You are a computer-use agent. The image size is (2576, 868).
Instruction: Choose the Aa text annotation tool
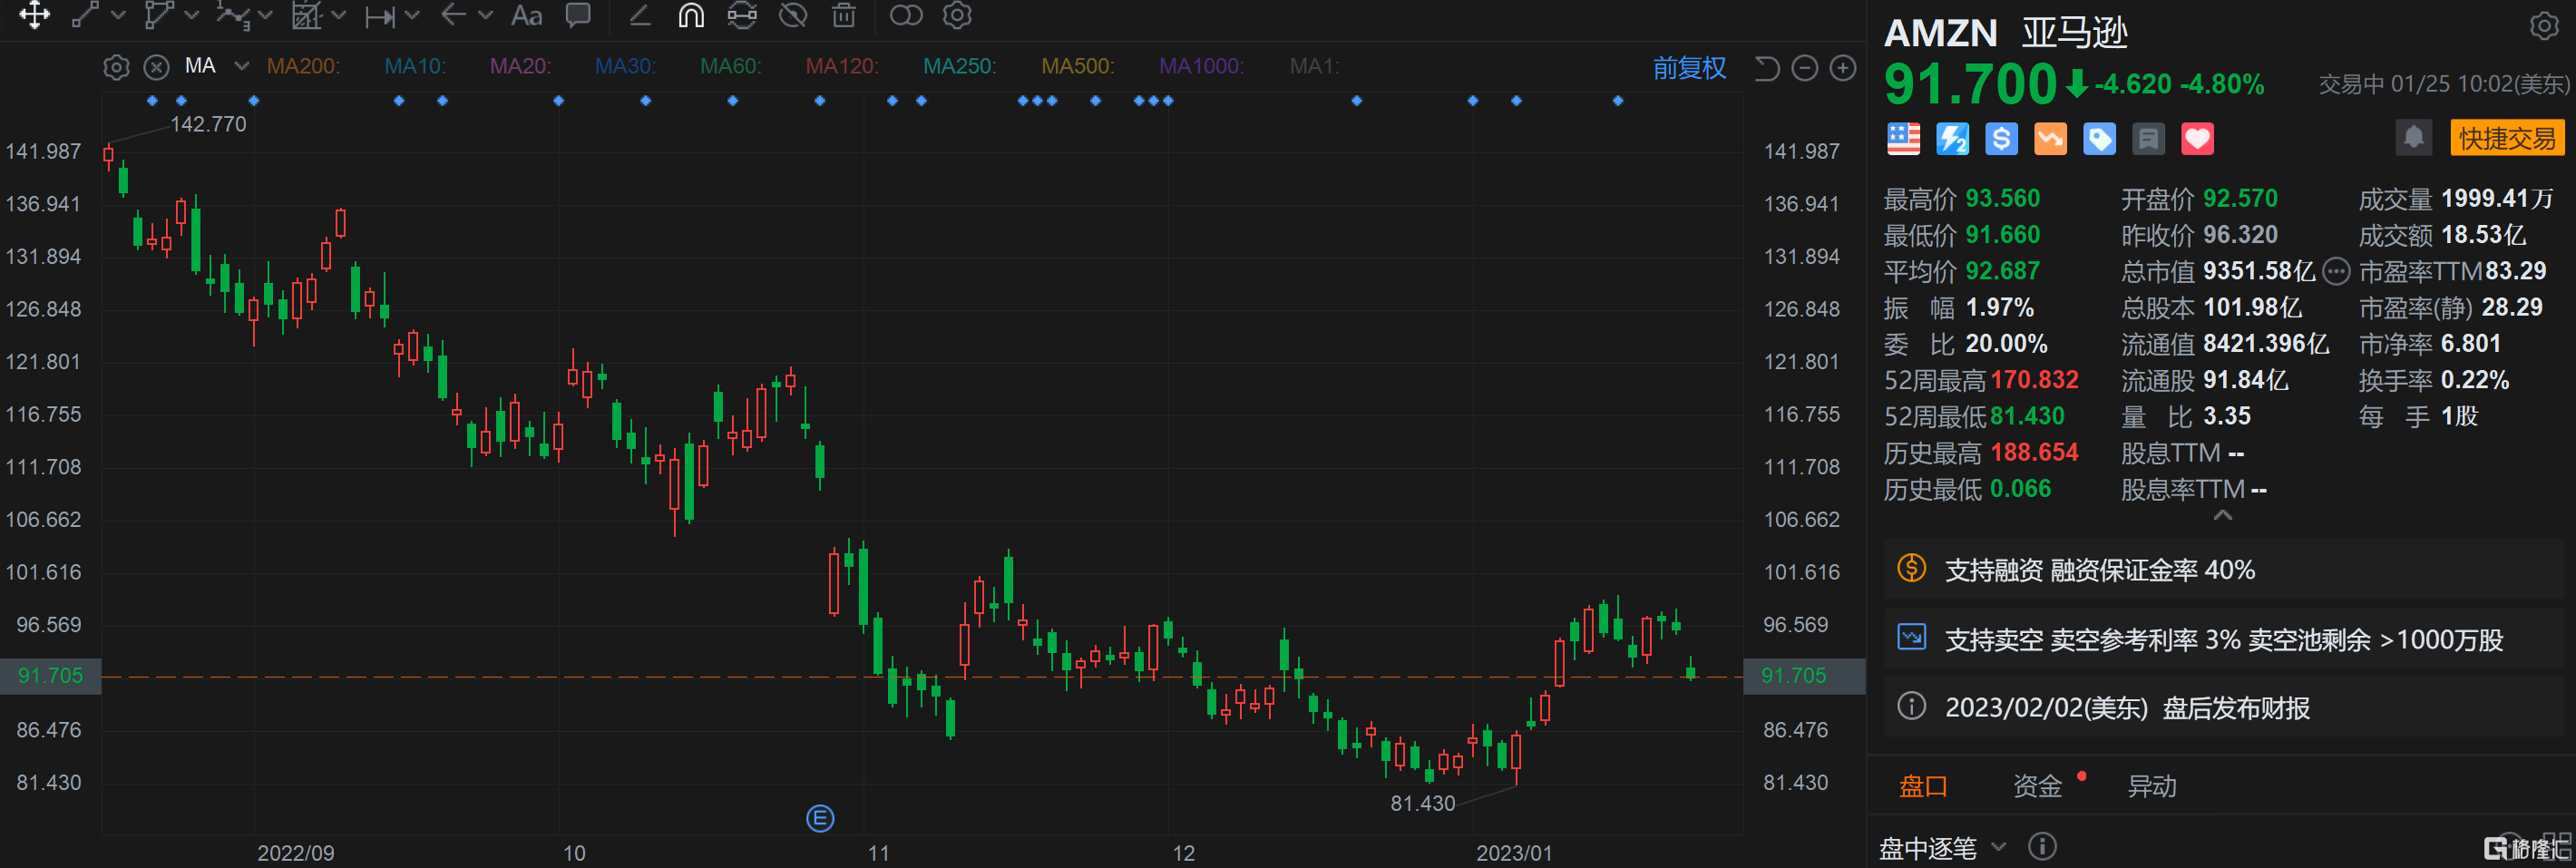pos(526,15)
